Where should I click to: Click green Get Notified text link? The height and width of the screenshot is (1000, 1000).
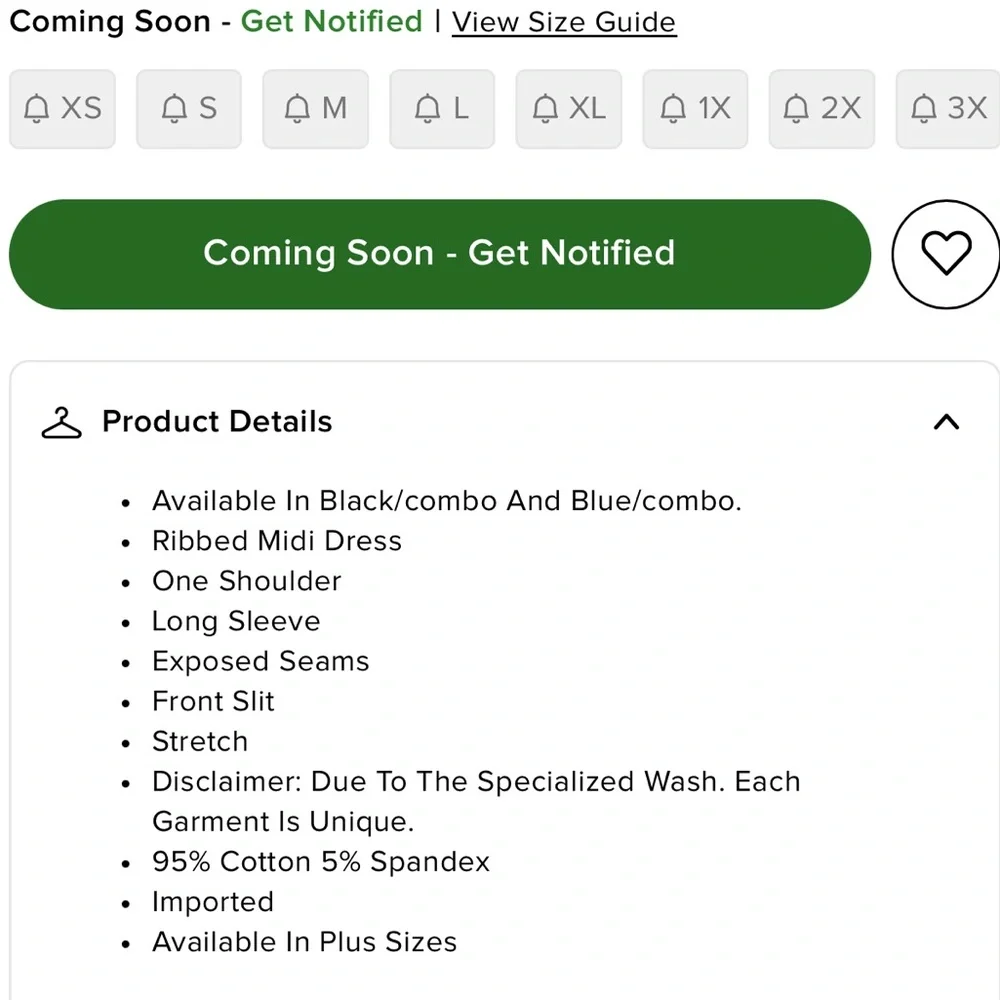tap(332, 21)
